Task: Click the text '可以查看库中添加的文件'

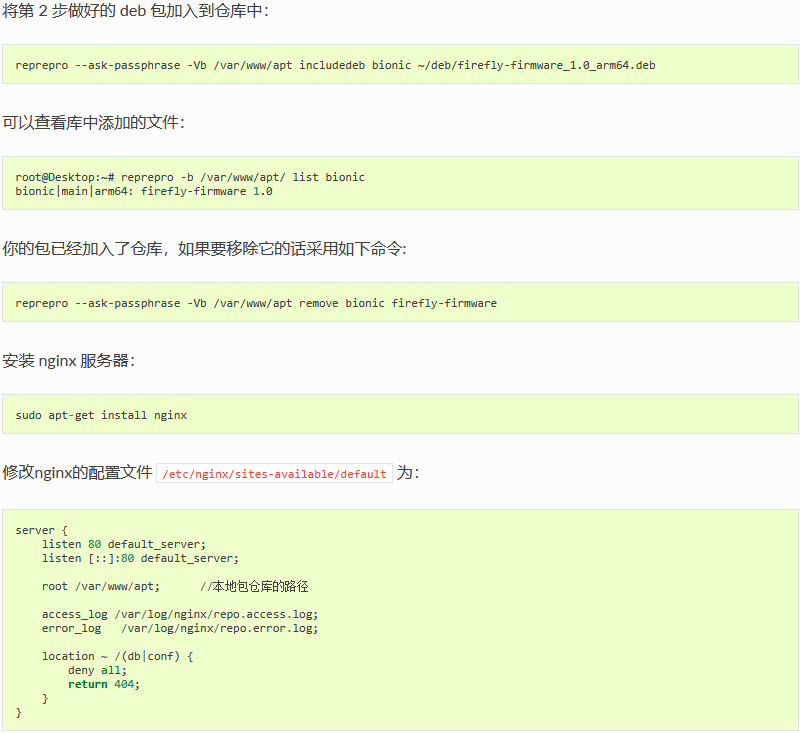Action: pos(93,122)
